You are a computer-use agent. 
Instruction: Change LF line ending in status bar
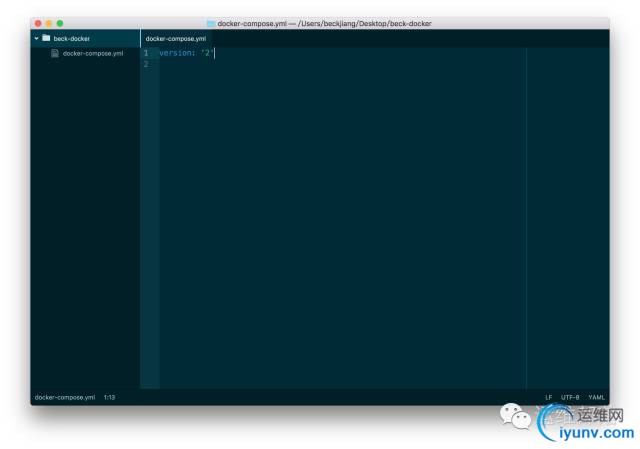[x=549, y=397]
